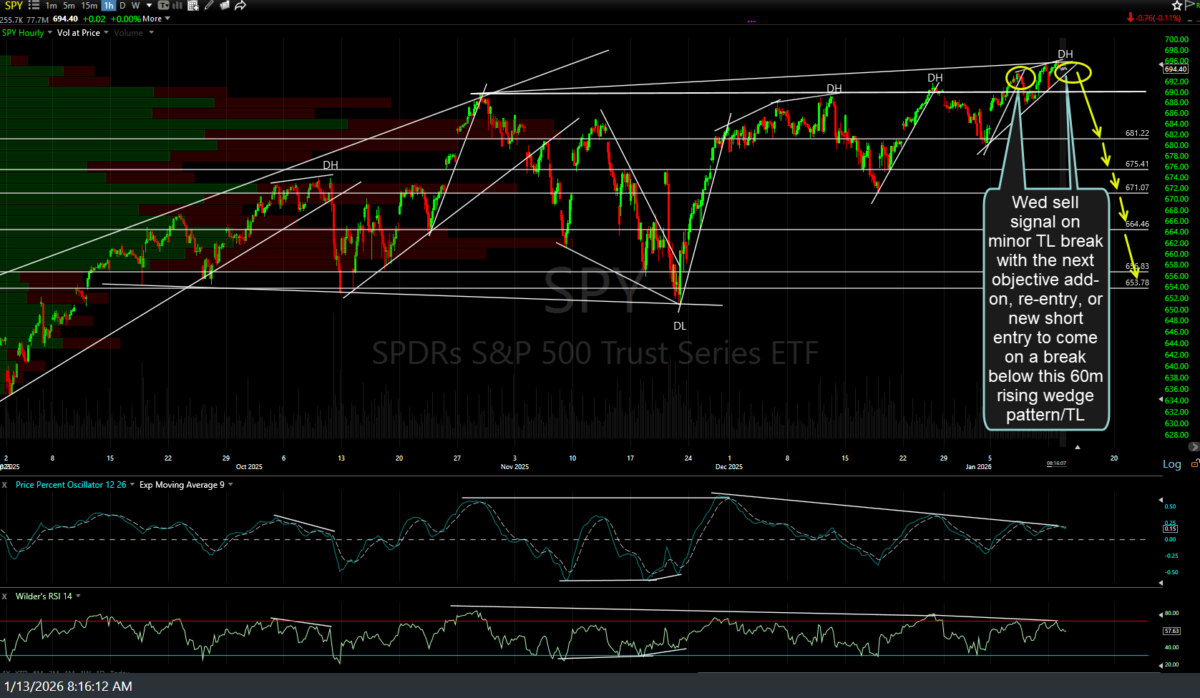Select the pencil drawing tool
1200x698 pixels.
(209, 6)
